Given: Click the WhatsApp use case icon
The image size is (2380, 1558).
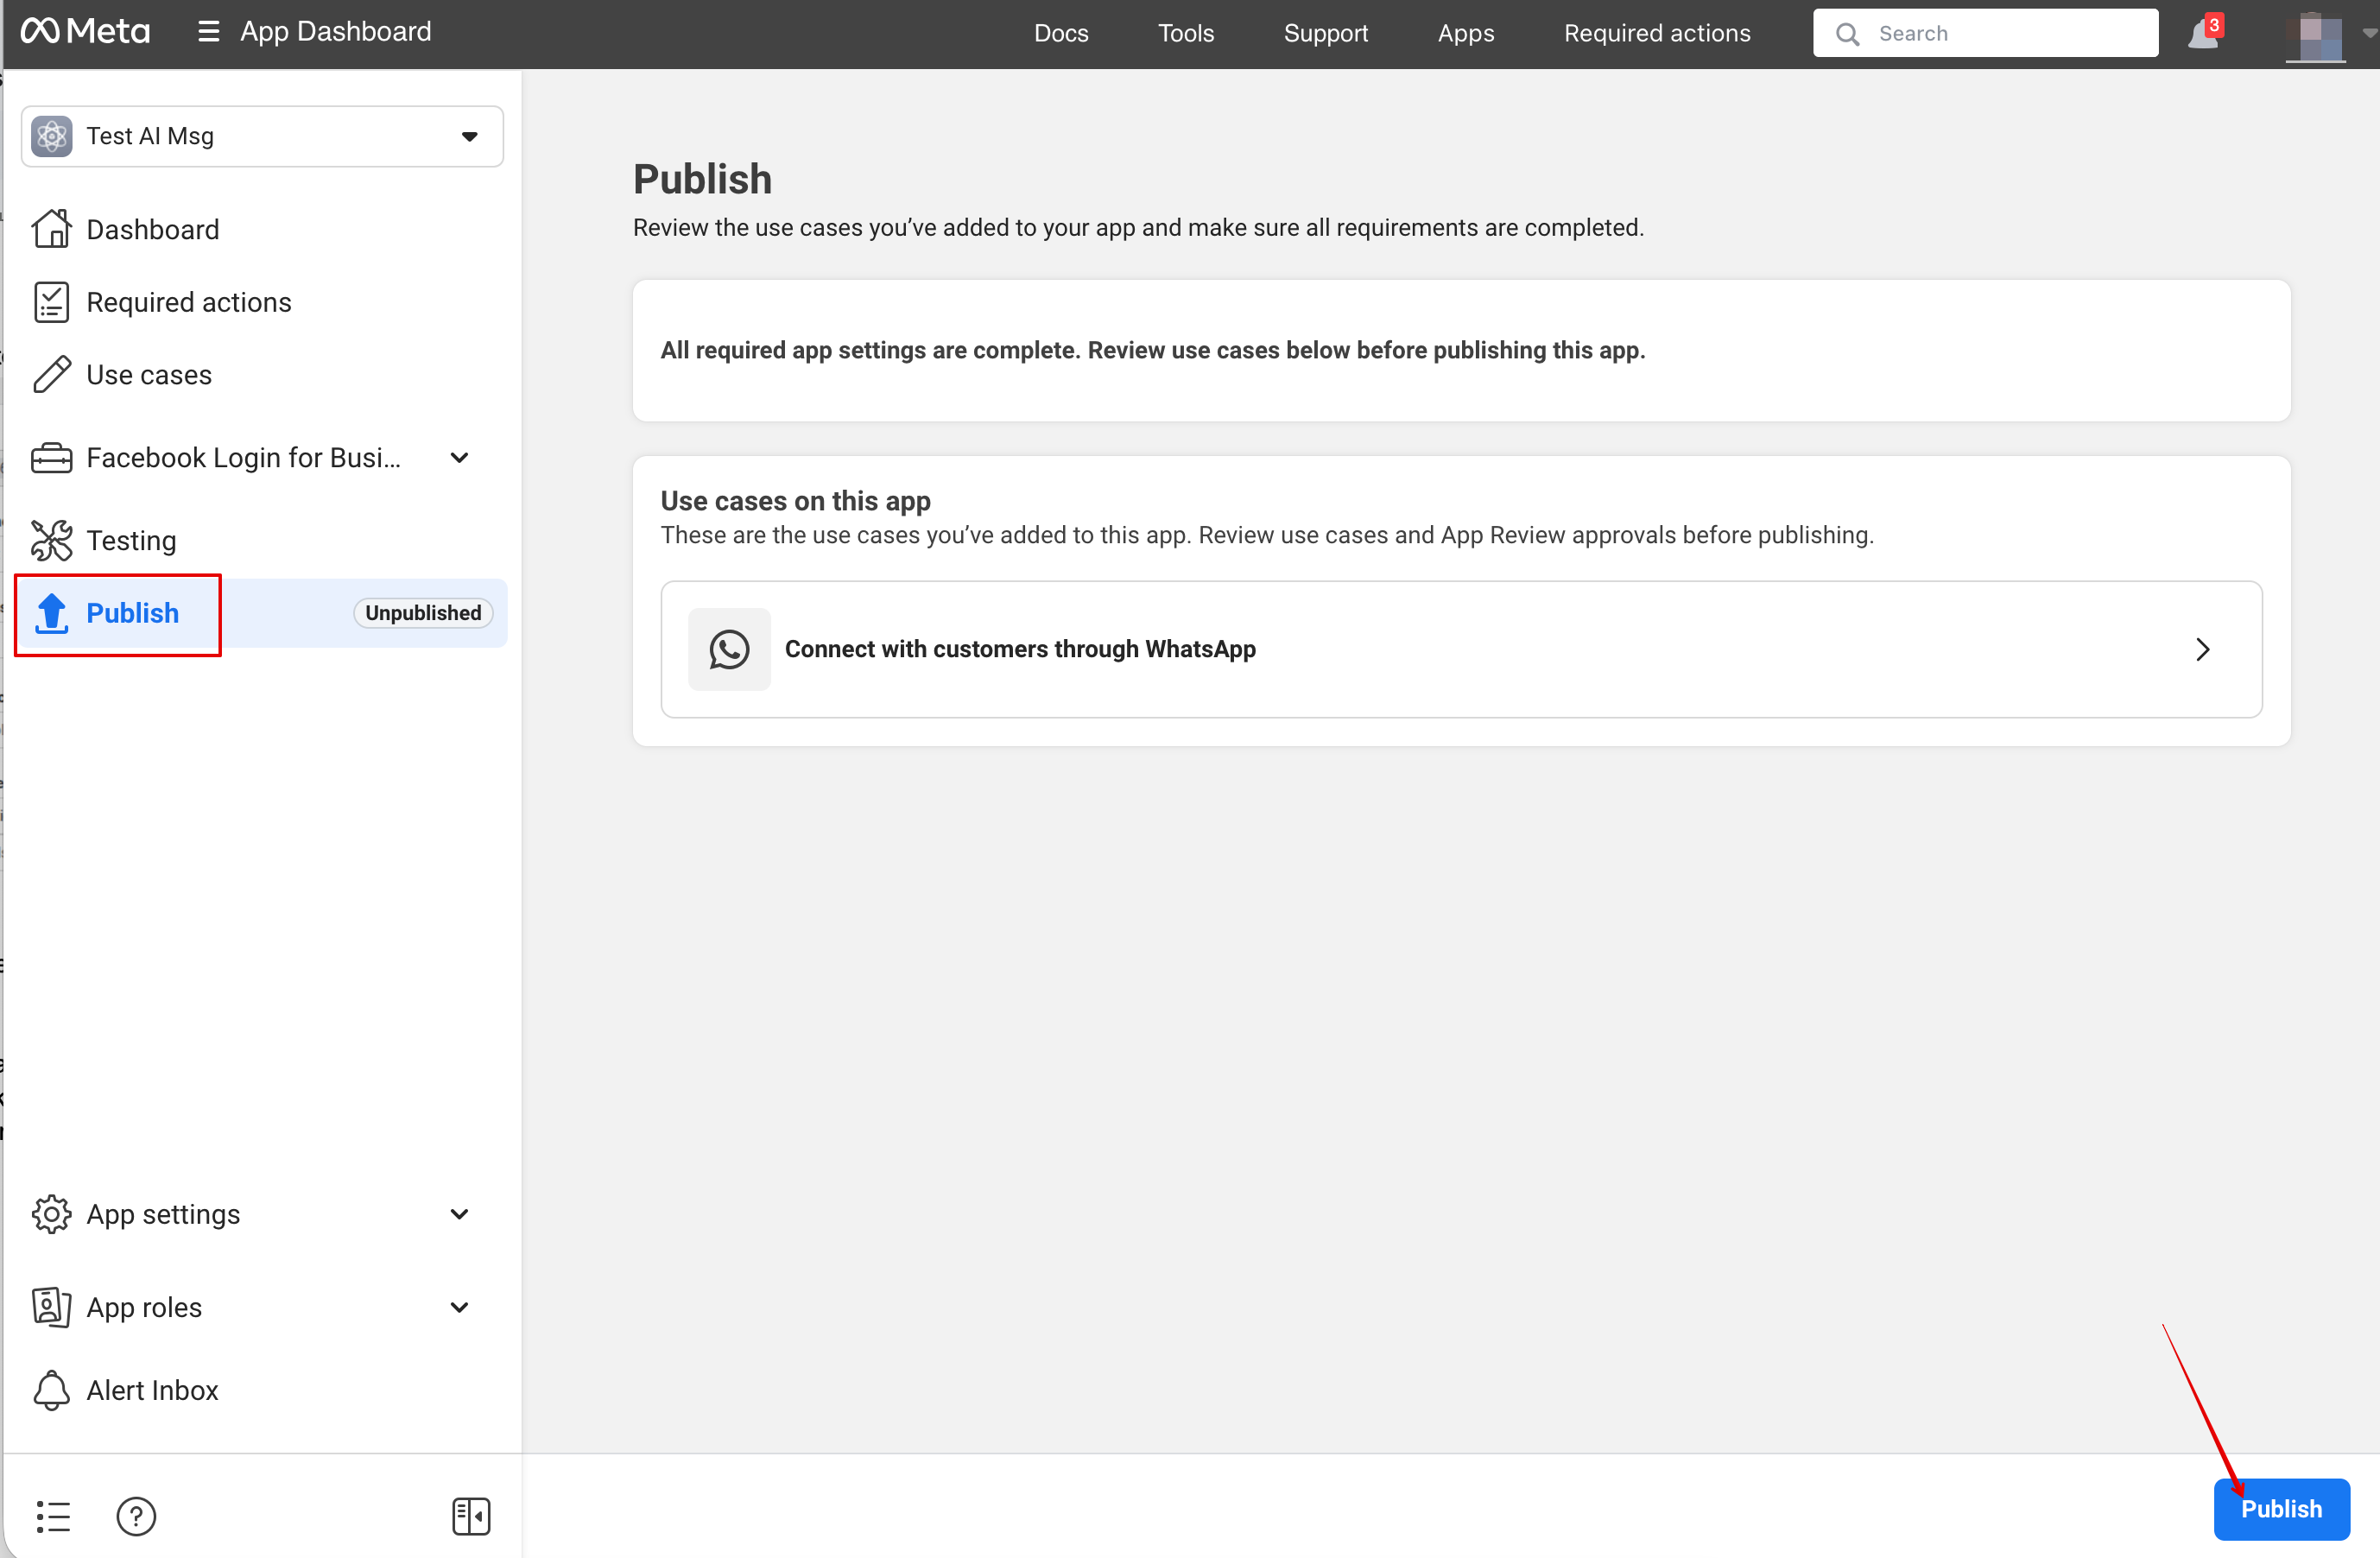Looking at the screenshot, I should pyautogui.click(x=729, y=649).
